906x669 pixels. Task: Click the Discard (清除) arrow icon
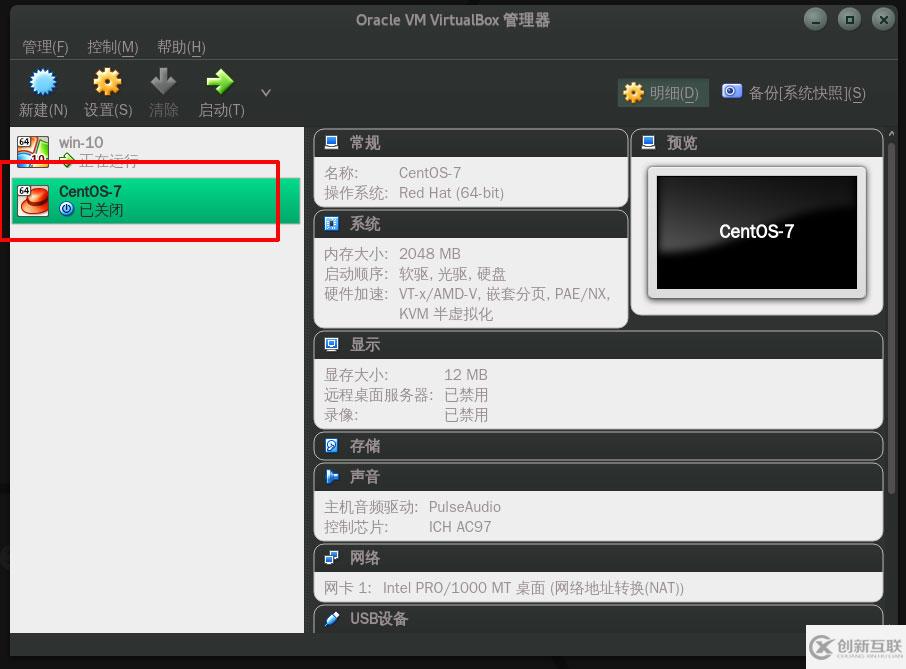(x=163, y=81)
